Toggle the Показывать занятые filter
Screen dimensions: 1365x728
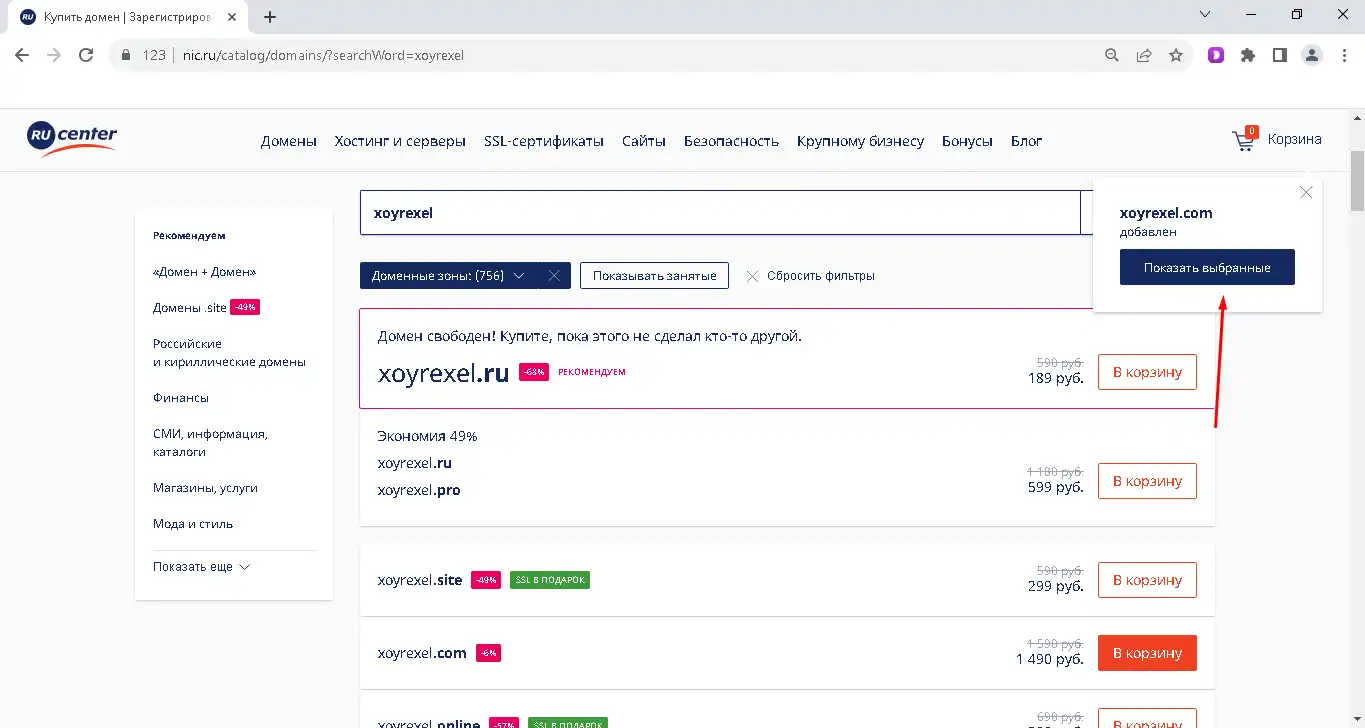point(654,276)
